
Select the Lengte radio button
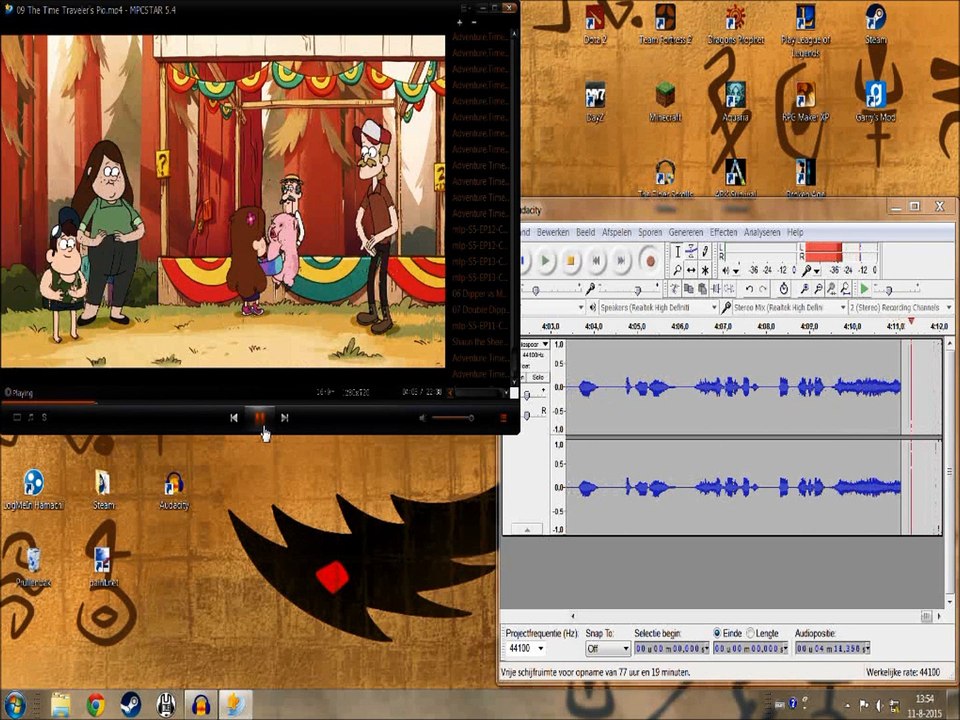click(x=750, y=633)
